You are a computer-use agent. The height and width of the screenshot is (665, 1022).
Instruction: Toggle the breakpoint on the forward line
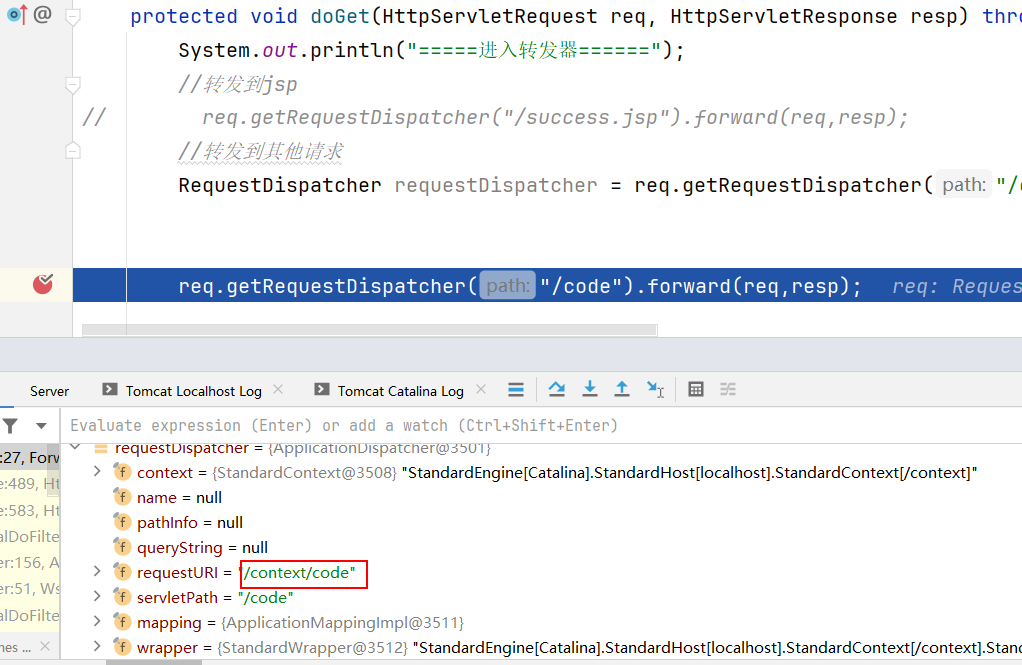coord(42,285)
